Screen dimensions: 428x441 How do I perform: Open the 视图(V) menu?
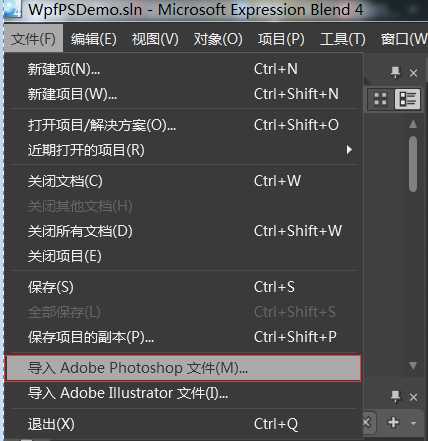click(x=155, y=39)
